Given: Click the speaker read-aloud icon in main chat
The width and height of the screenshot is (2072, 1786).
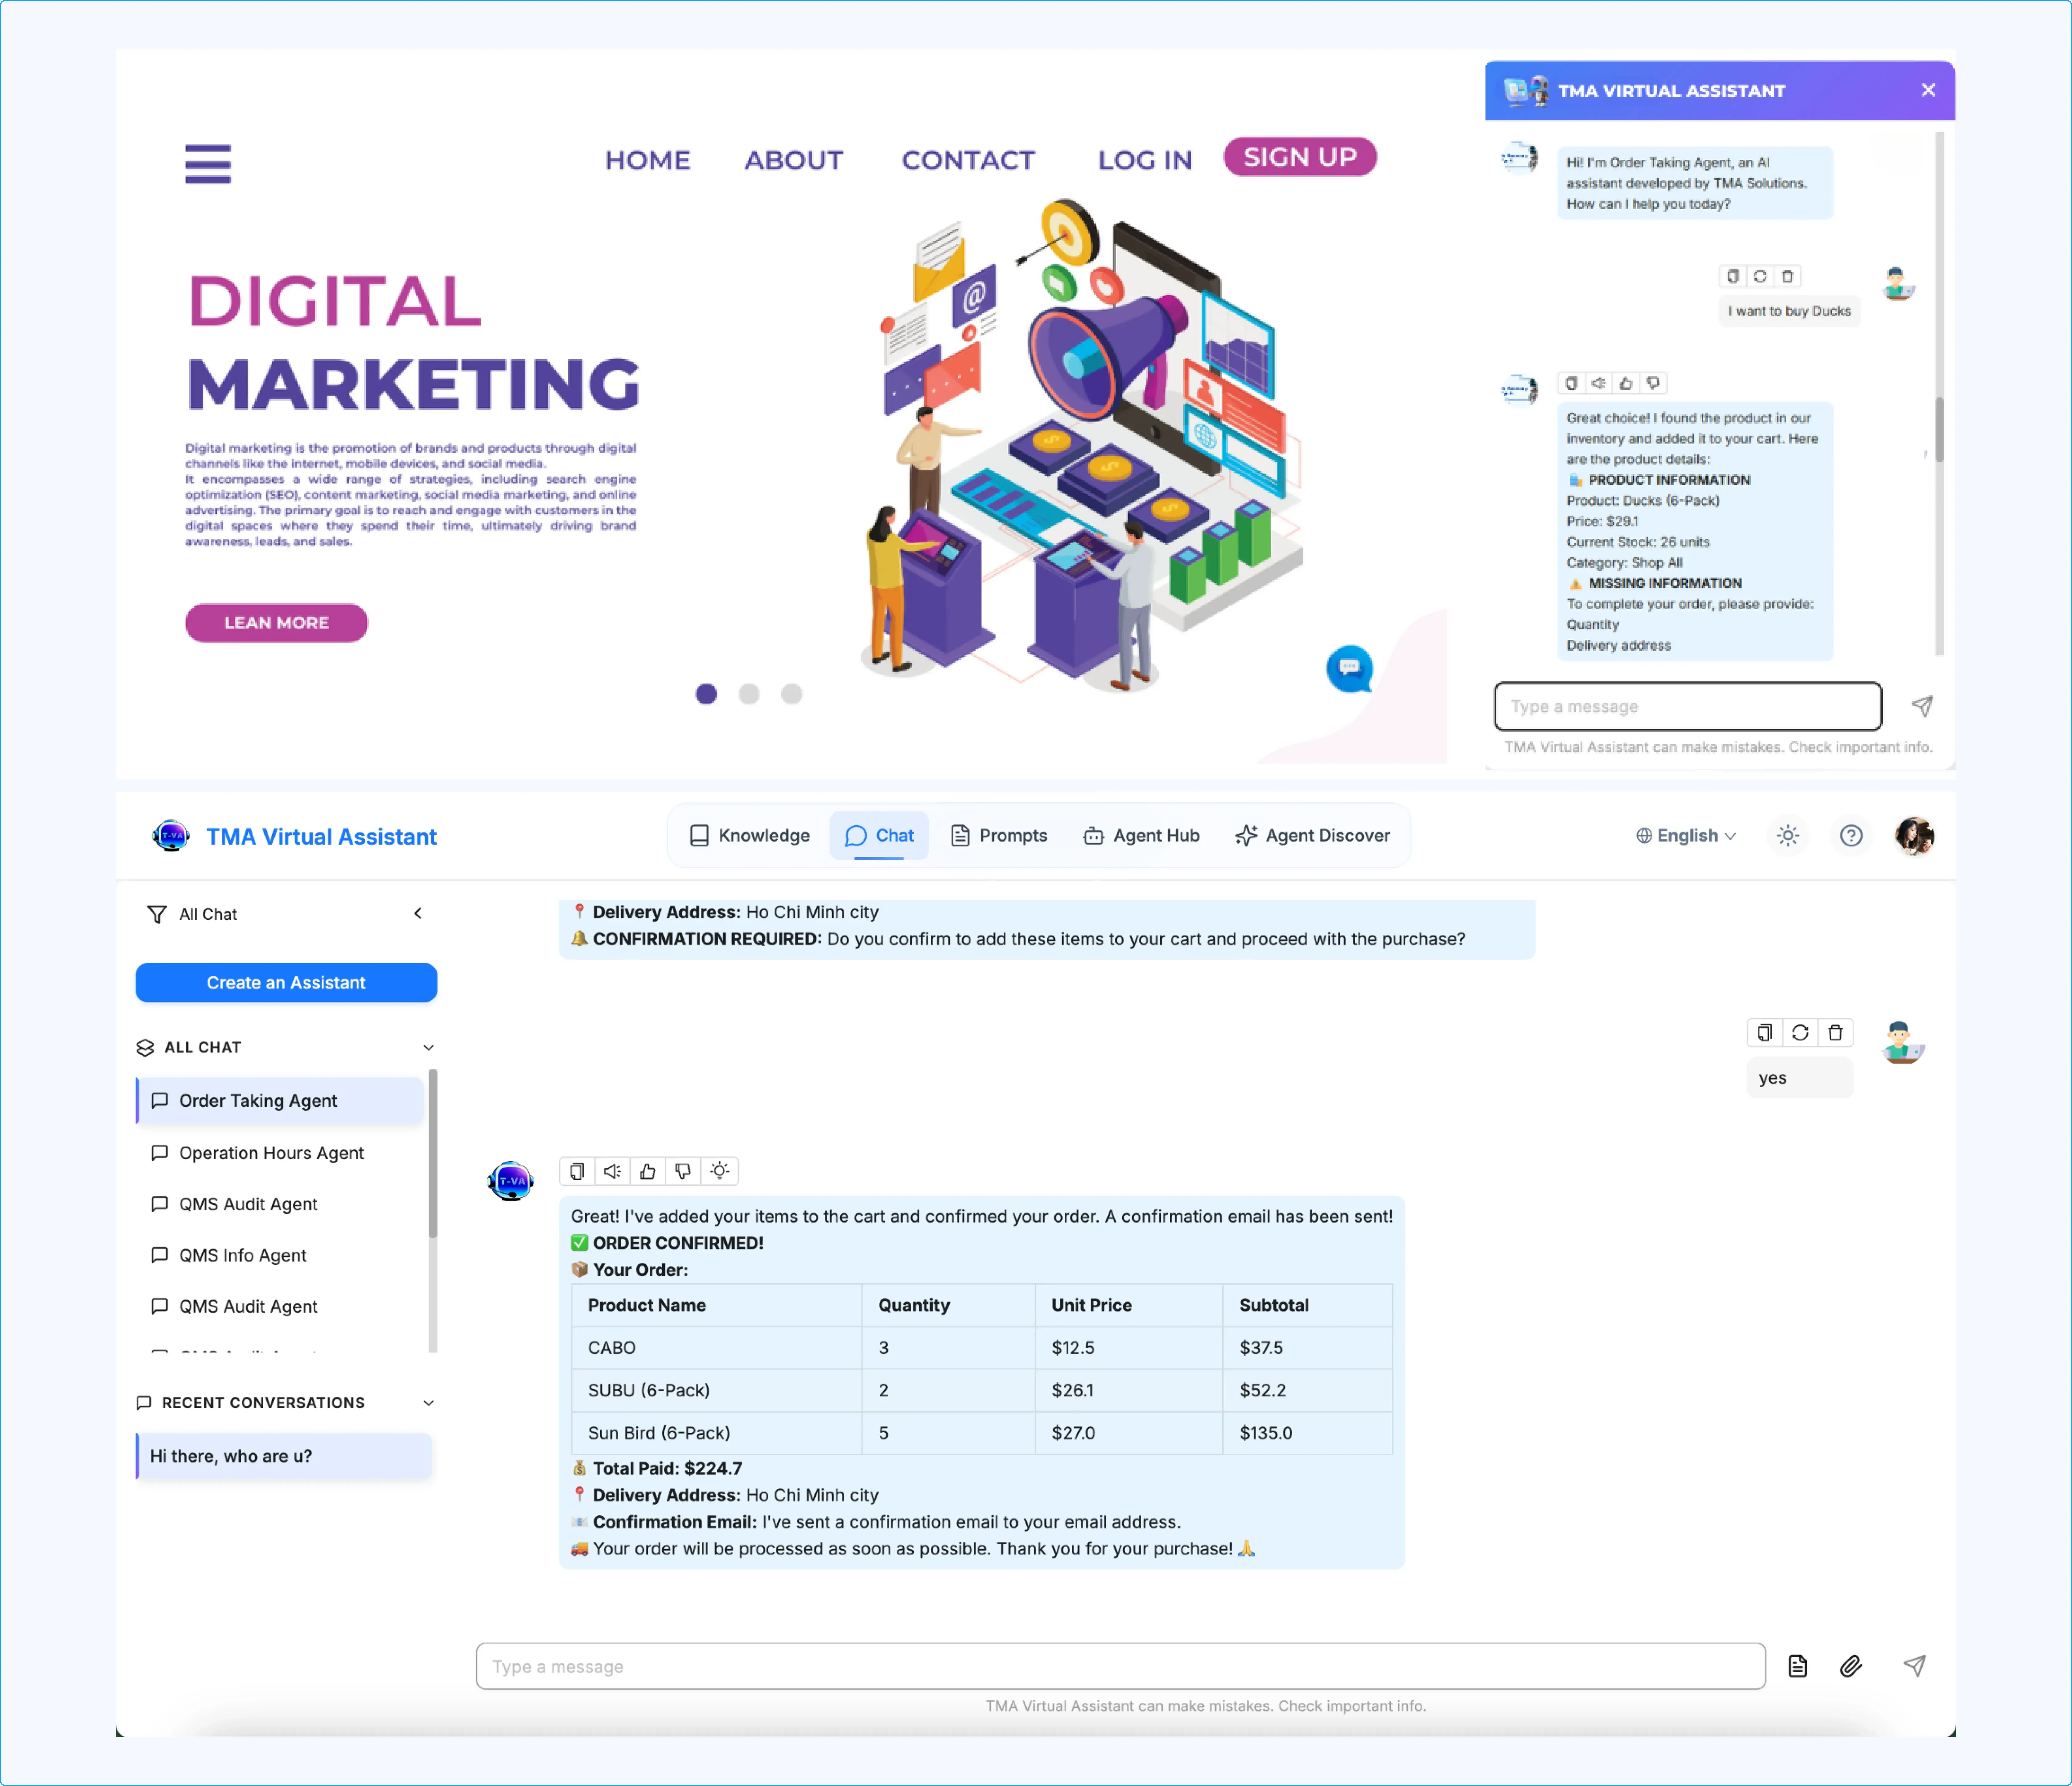Looking at the screenshot, I should coord(612,1171).
